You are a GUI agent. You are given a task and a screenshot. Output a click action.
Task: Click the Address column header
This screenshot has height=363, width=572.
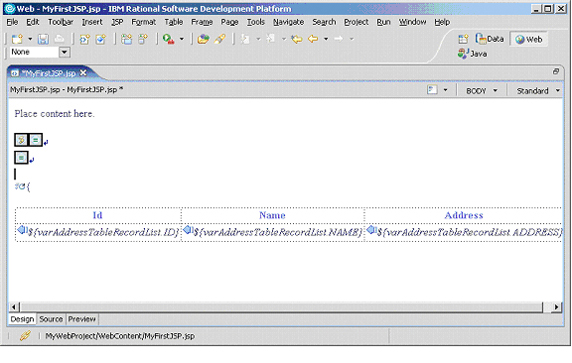point(464,215)
